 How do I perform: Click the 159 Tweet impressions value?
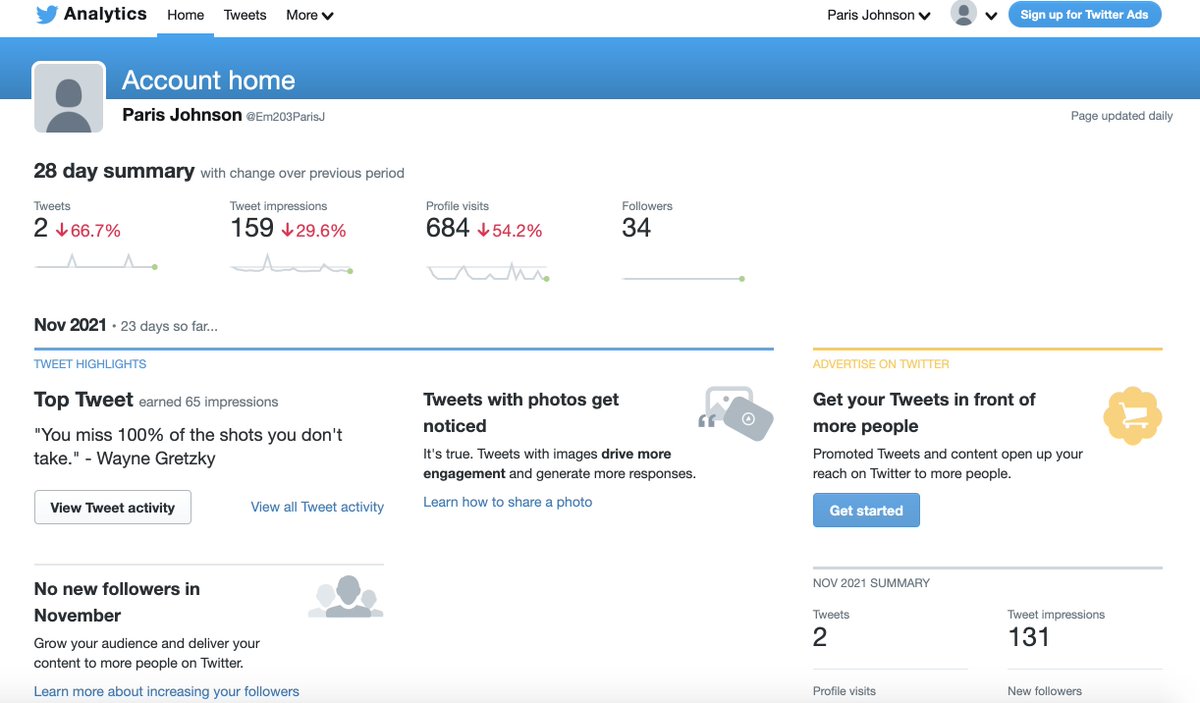coord(252,228)
